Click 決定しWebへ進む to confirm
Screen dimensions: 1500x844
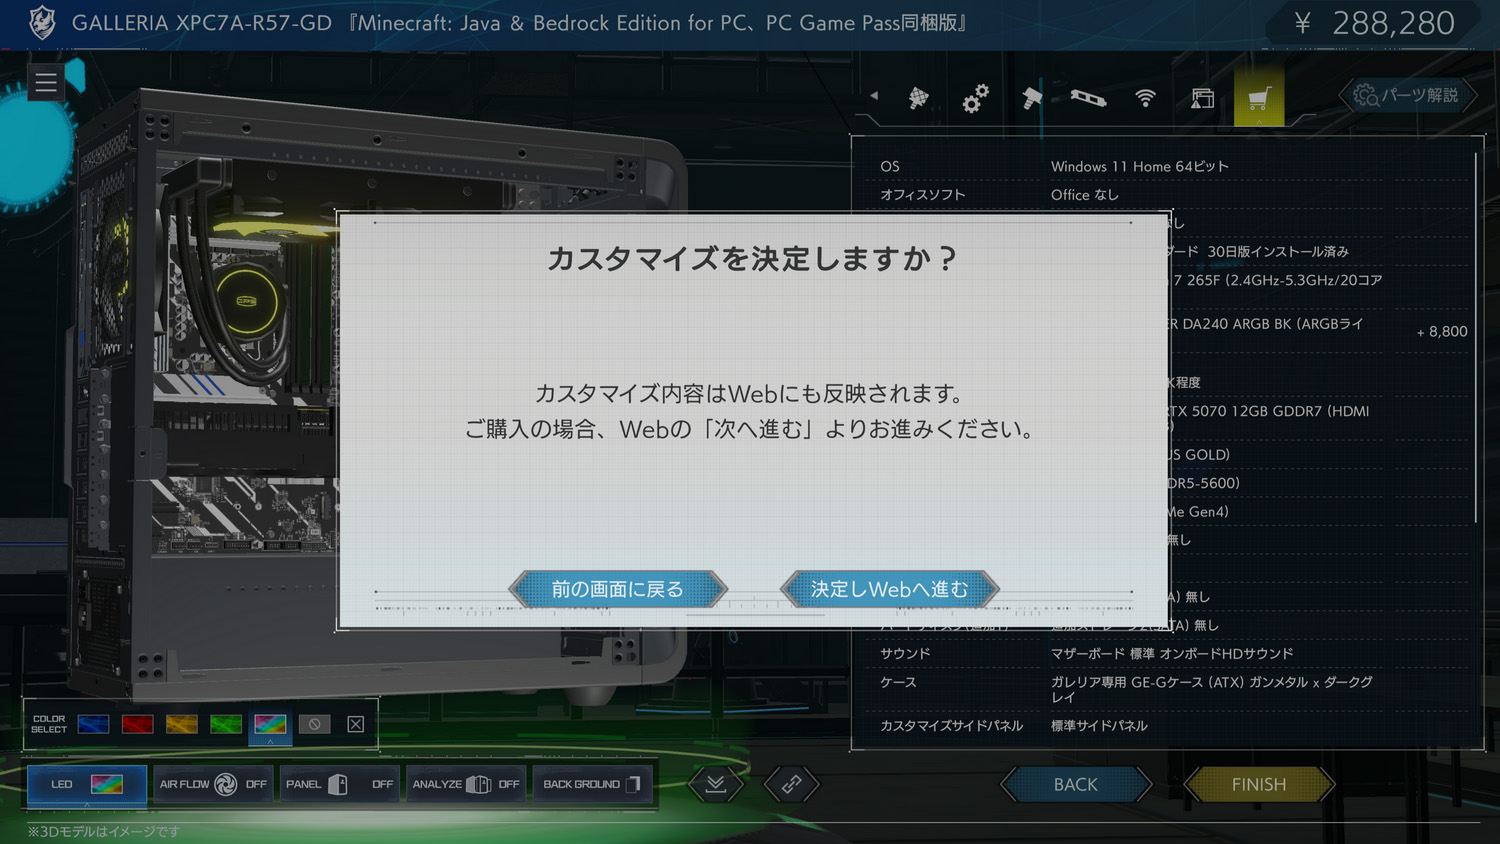889,589
